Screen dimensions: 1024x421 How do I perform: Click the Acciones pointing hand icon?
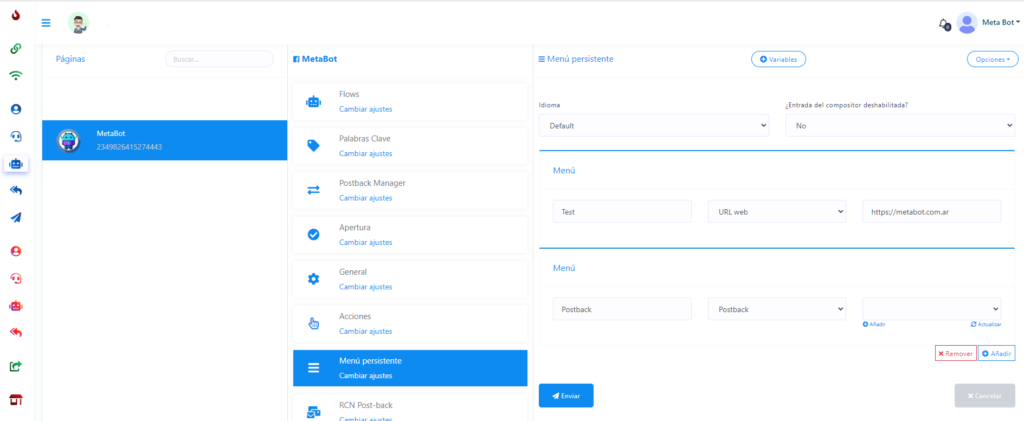(x=313, y=323)
